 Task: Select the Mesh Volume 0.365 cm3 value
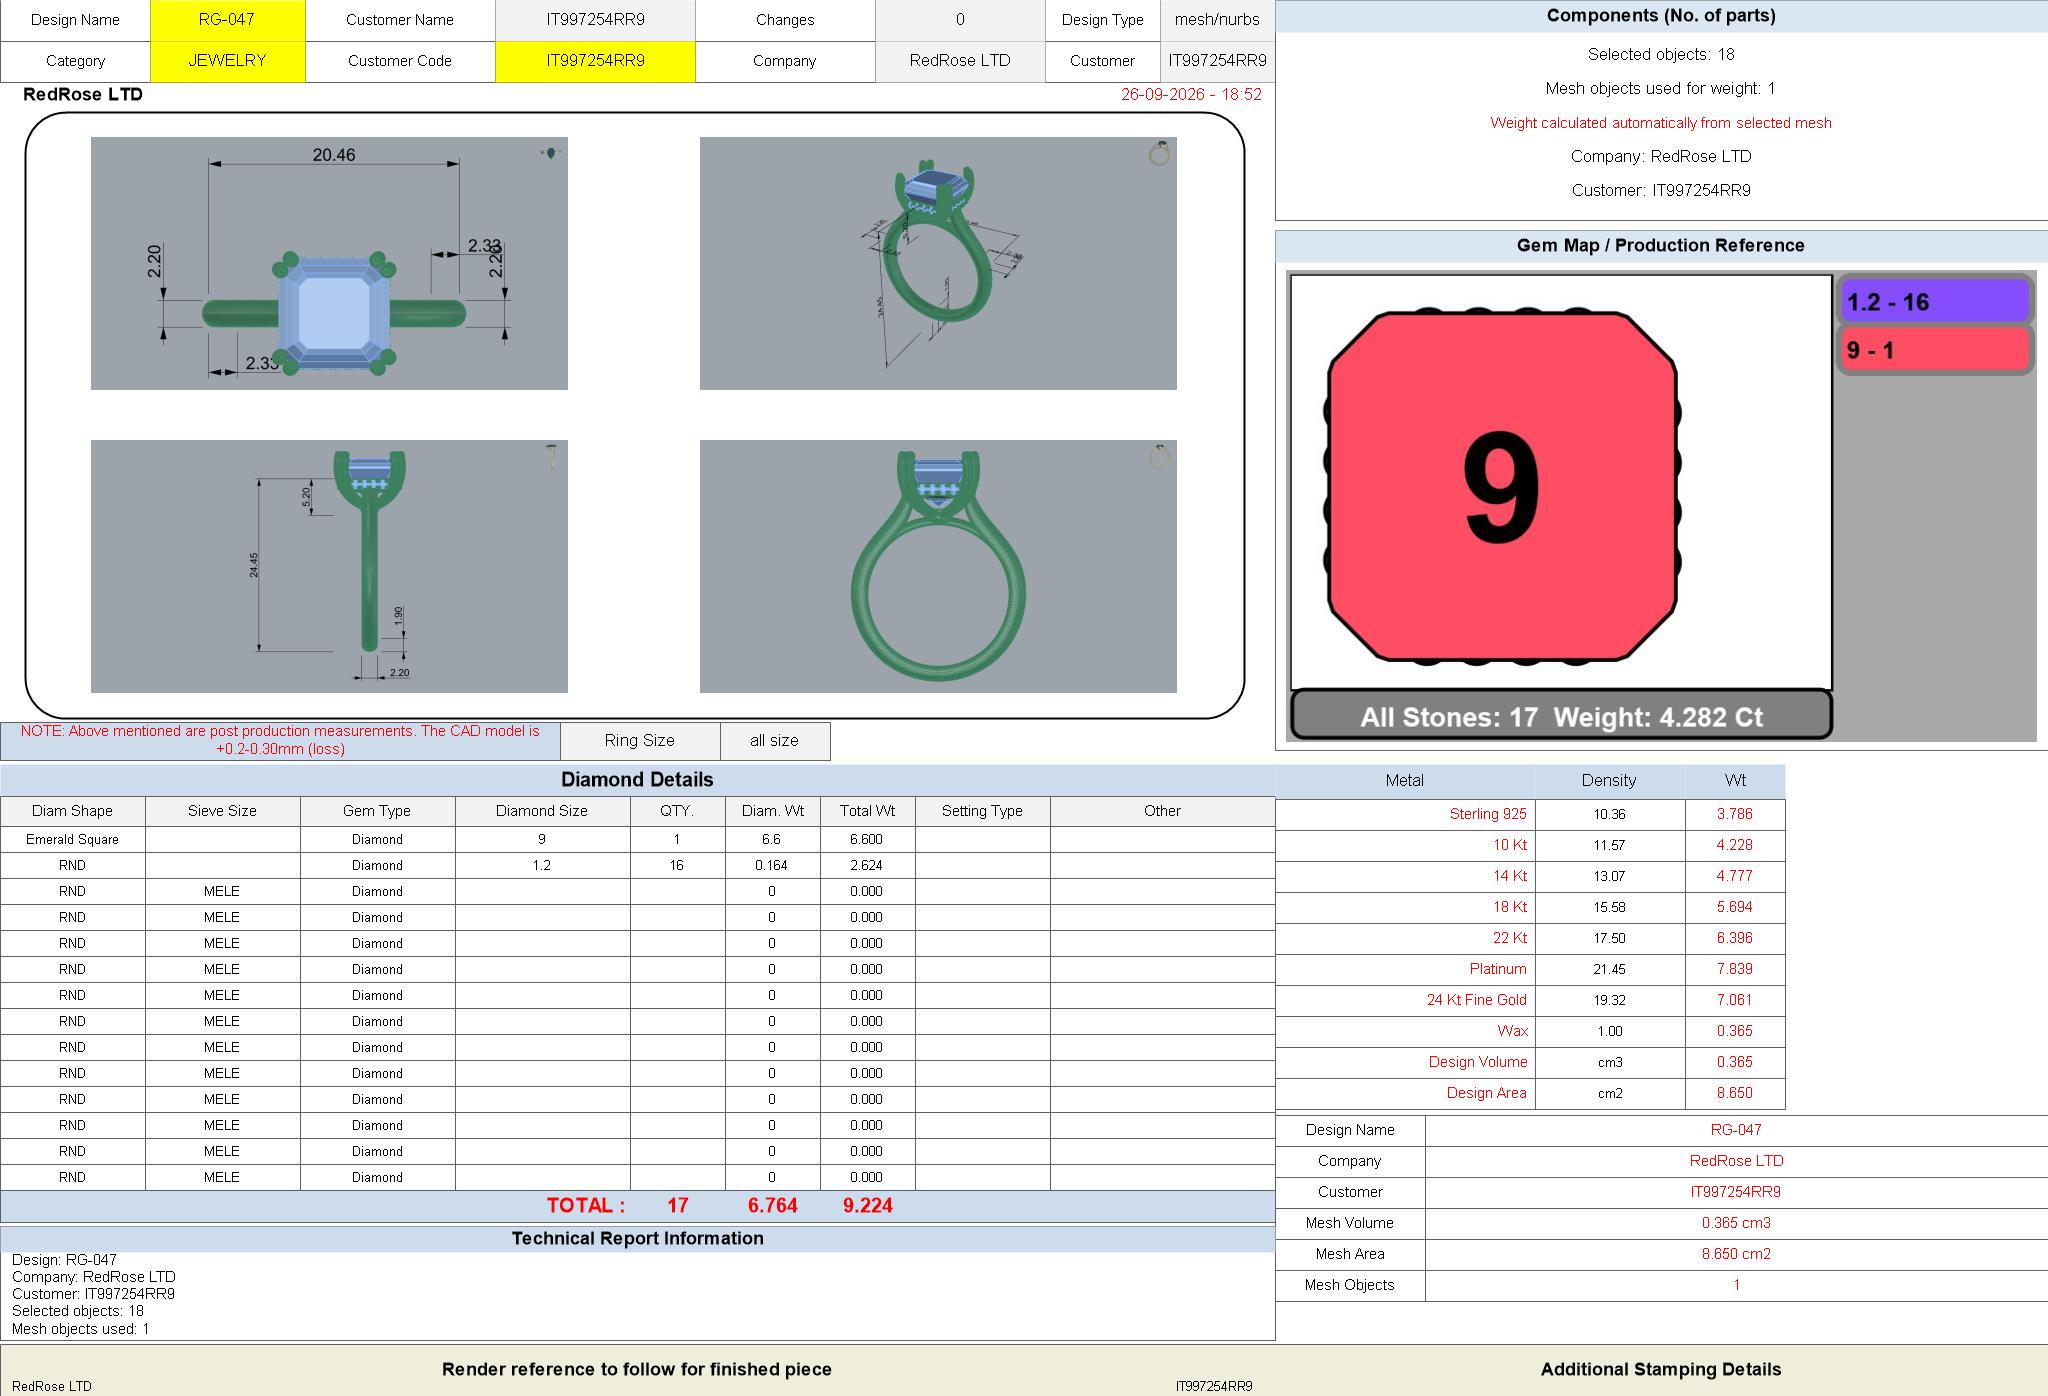[x=1736, y=1223]
